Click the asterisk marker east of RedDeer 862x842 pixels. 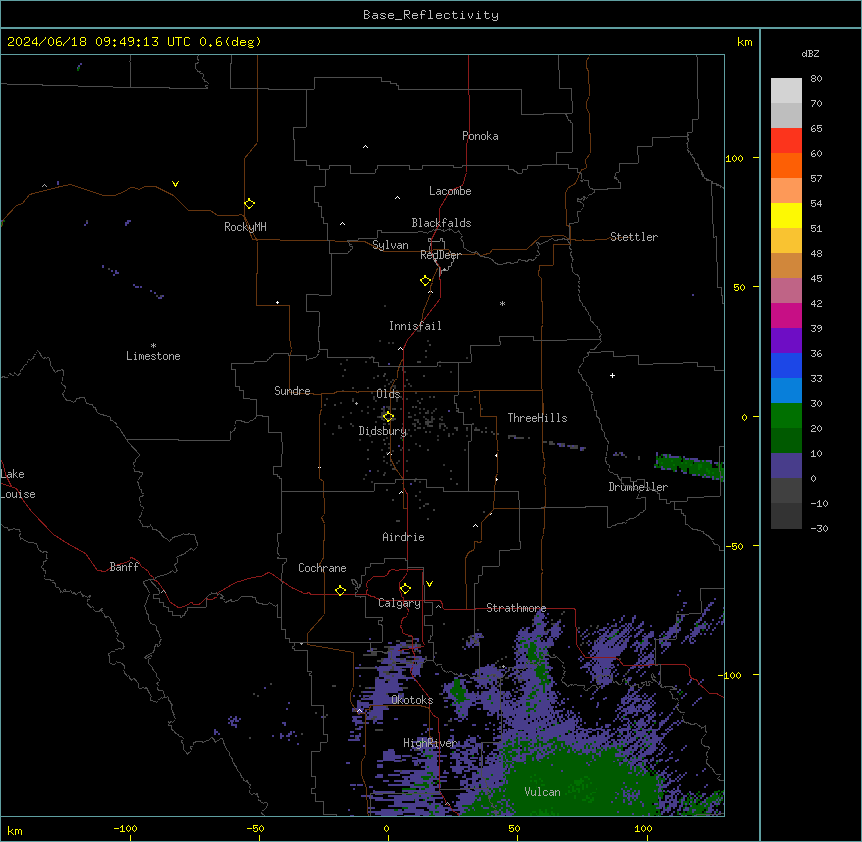[502, 303]
